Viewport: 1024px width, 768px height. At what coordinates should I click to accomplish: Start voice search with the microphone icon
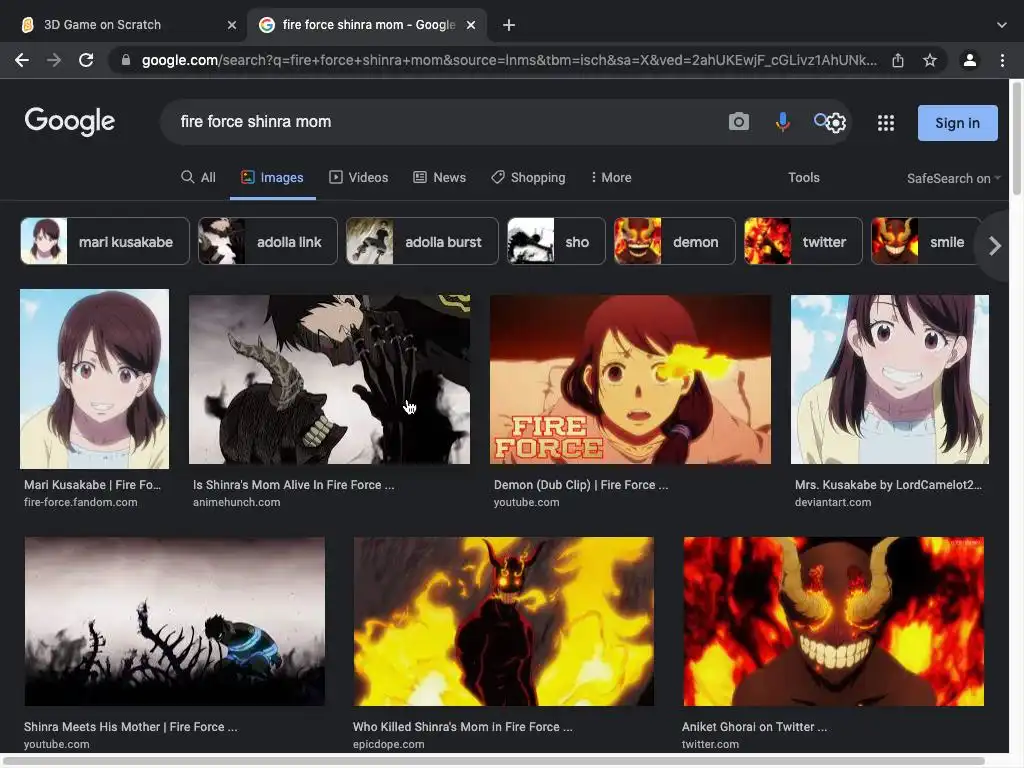[x=782, y=121]
